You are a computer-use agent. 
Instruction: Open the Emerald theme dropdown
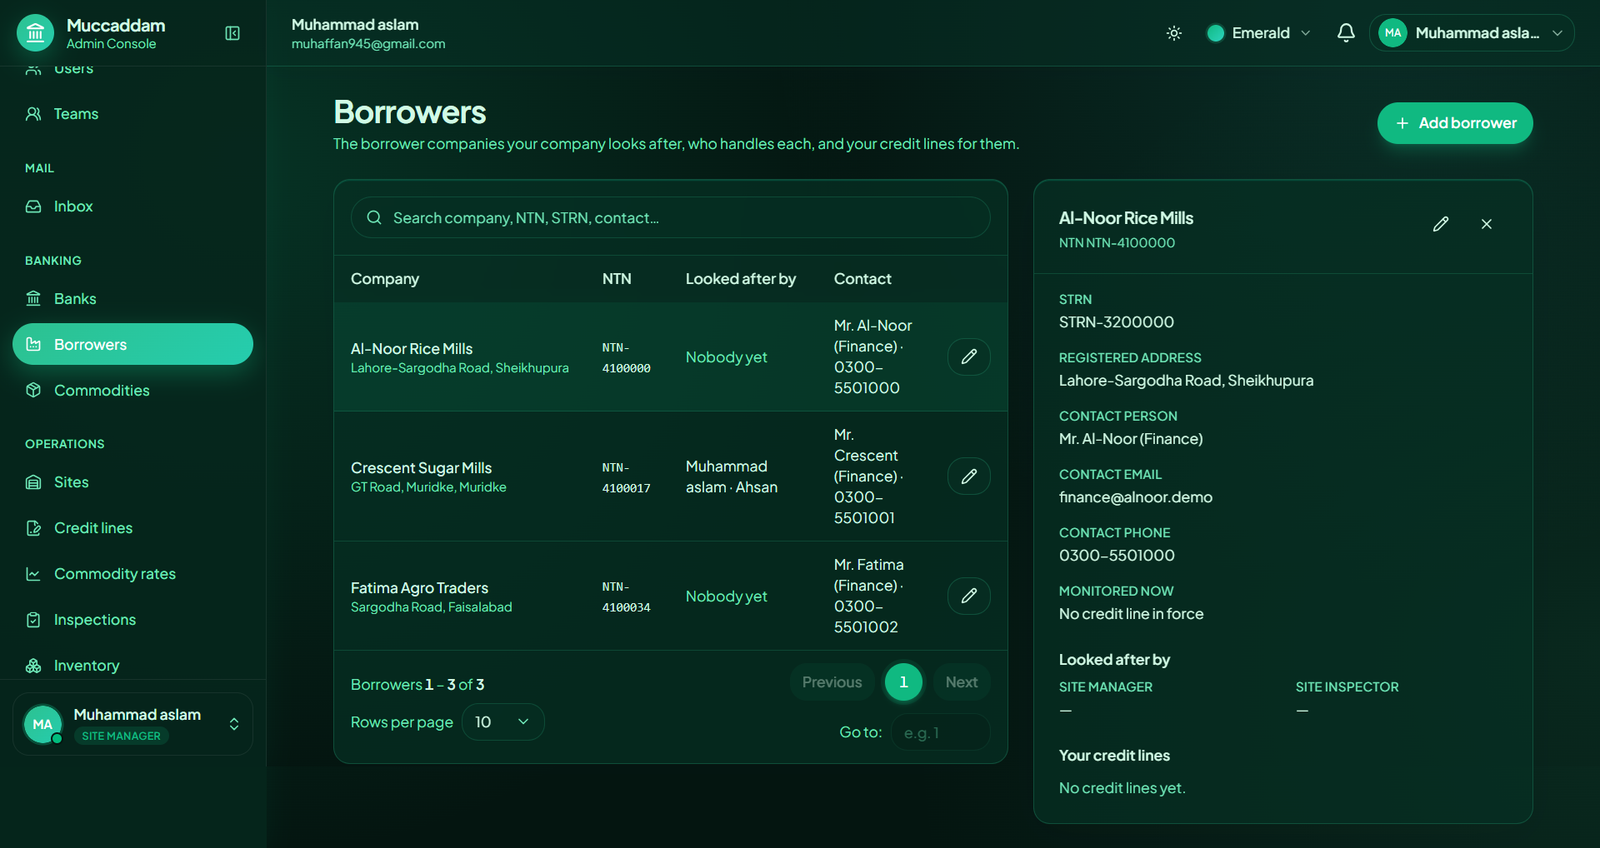(1259, 33)
